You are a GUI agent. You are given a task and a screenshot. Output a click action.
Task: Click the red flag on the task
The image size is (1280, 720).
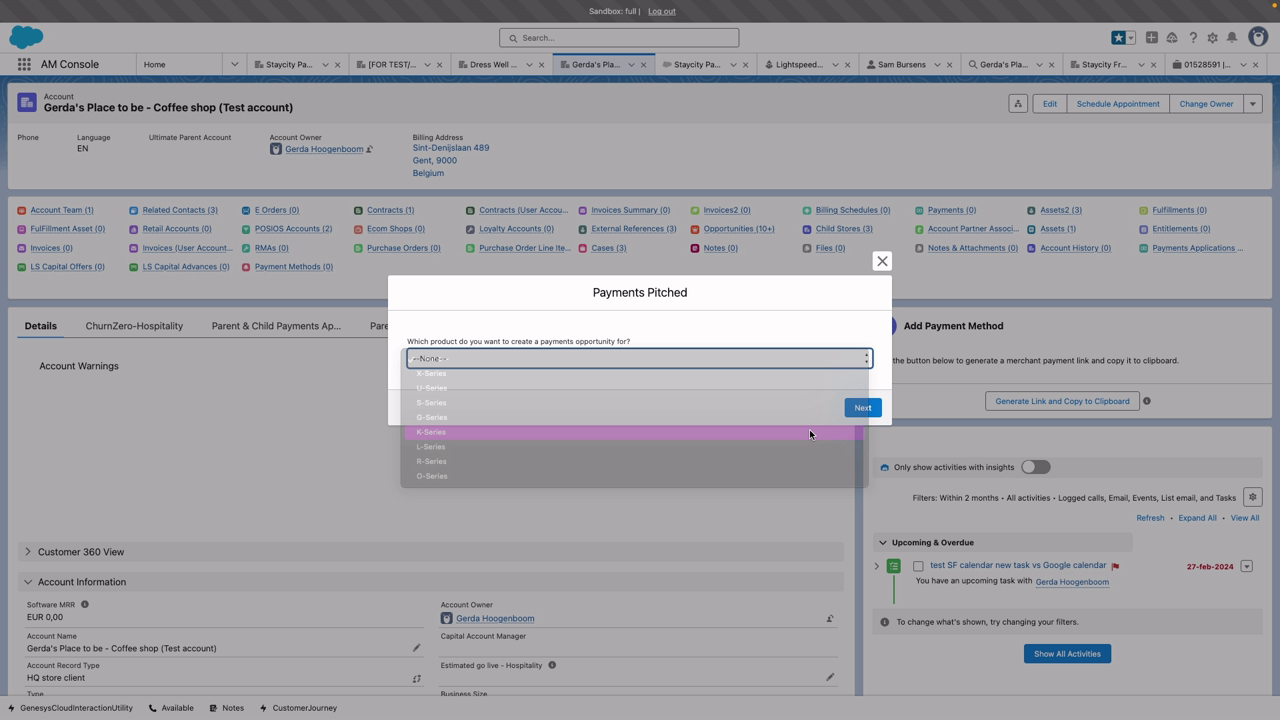pyautogui.click(x=1115, y=566)
